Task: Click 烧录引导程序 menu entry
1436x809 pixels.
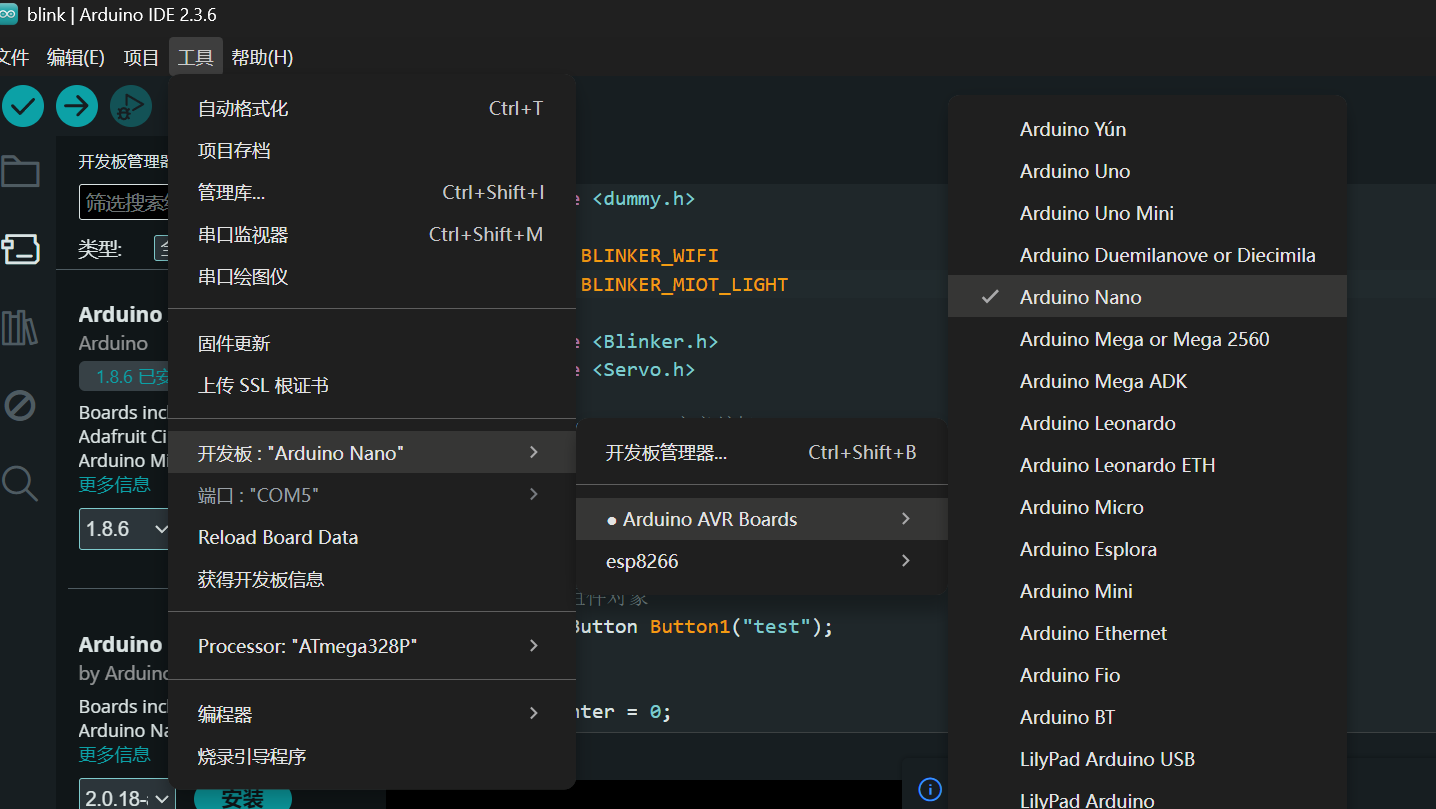Action: [x=372, y=756]
